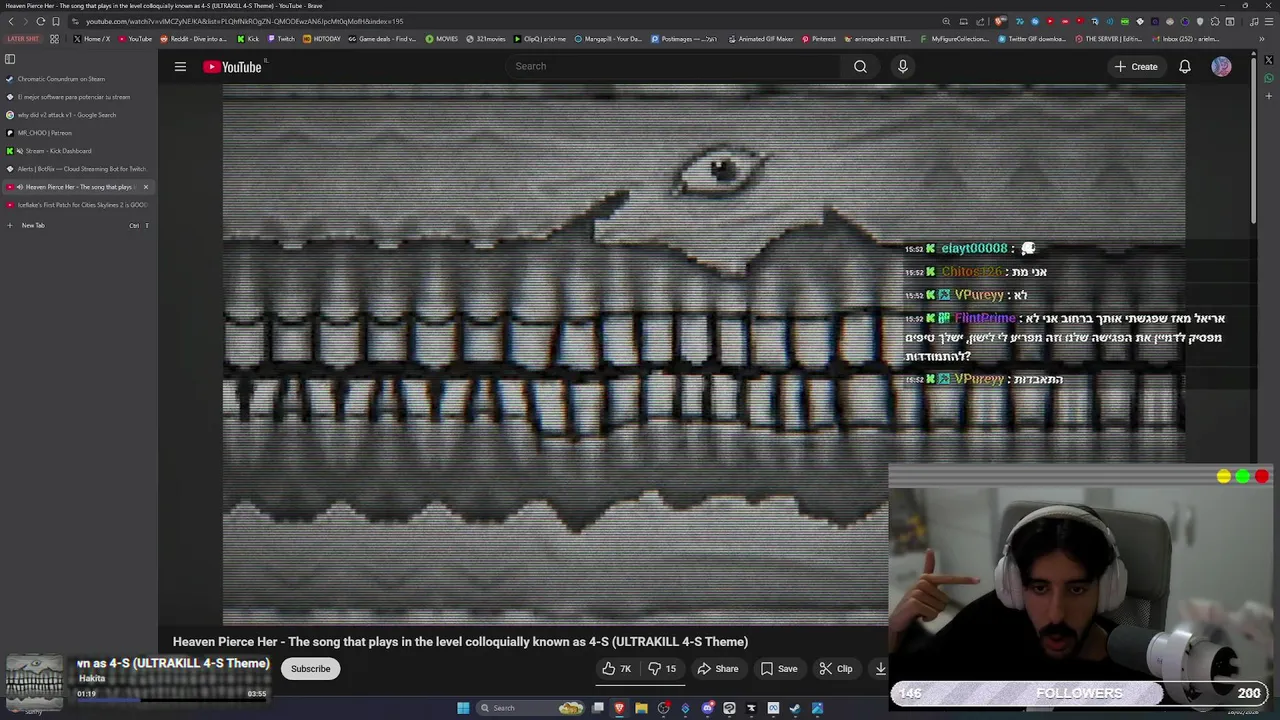Subscribe to the Hakita channel
Image resolution: width=1280 pixels, height=720 pixels.
(x=310, y=669)
